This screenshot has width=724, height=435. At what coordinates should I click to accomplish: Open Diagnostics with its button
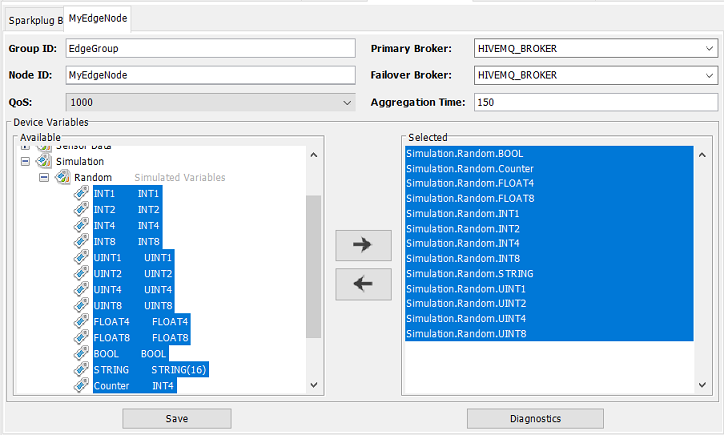pyautogui.click(x=535, y=418)
